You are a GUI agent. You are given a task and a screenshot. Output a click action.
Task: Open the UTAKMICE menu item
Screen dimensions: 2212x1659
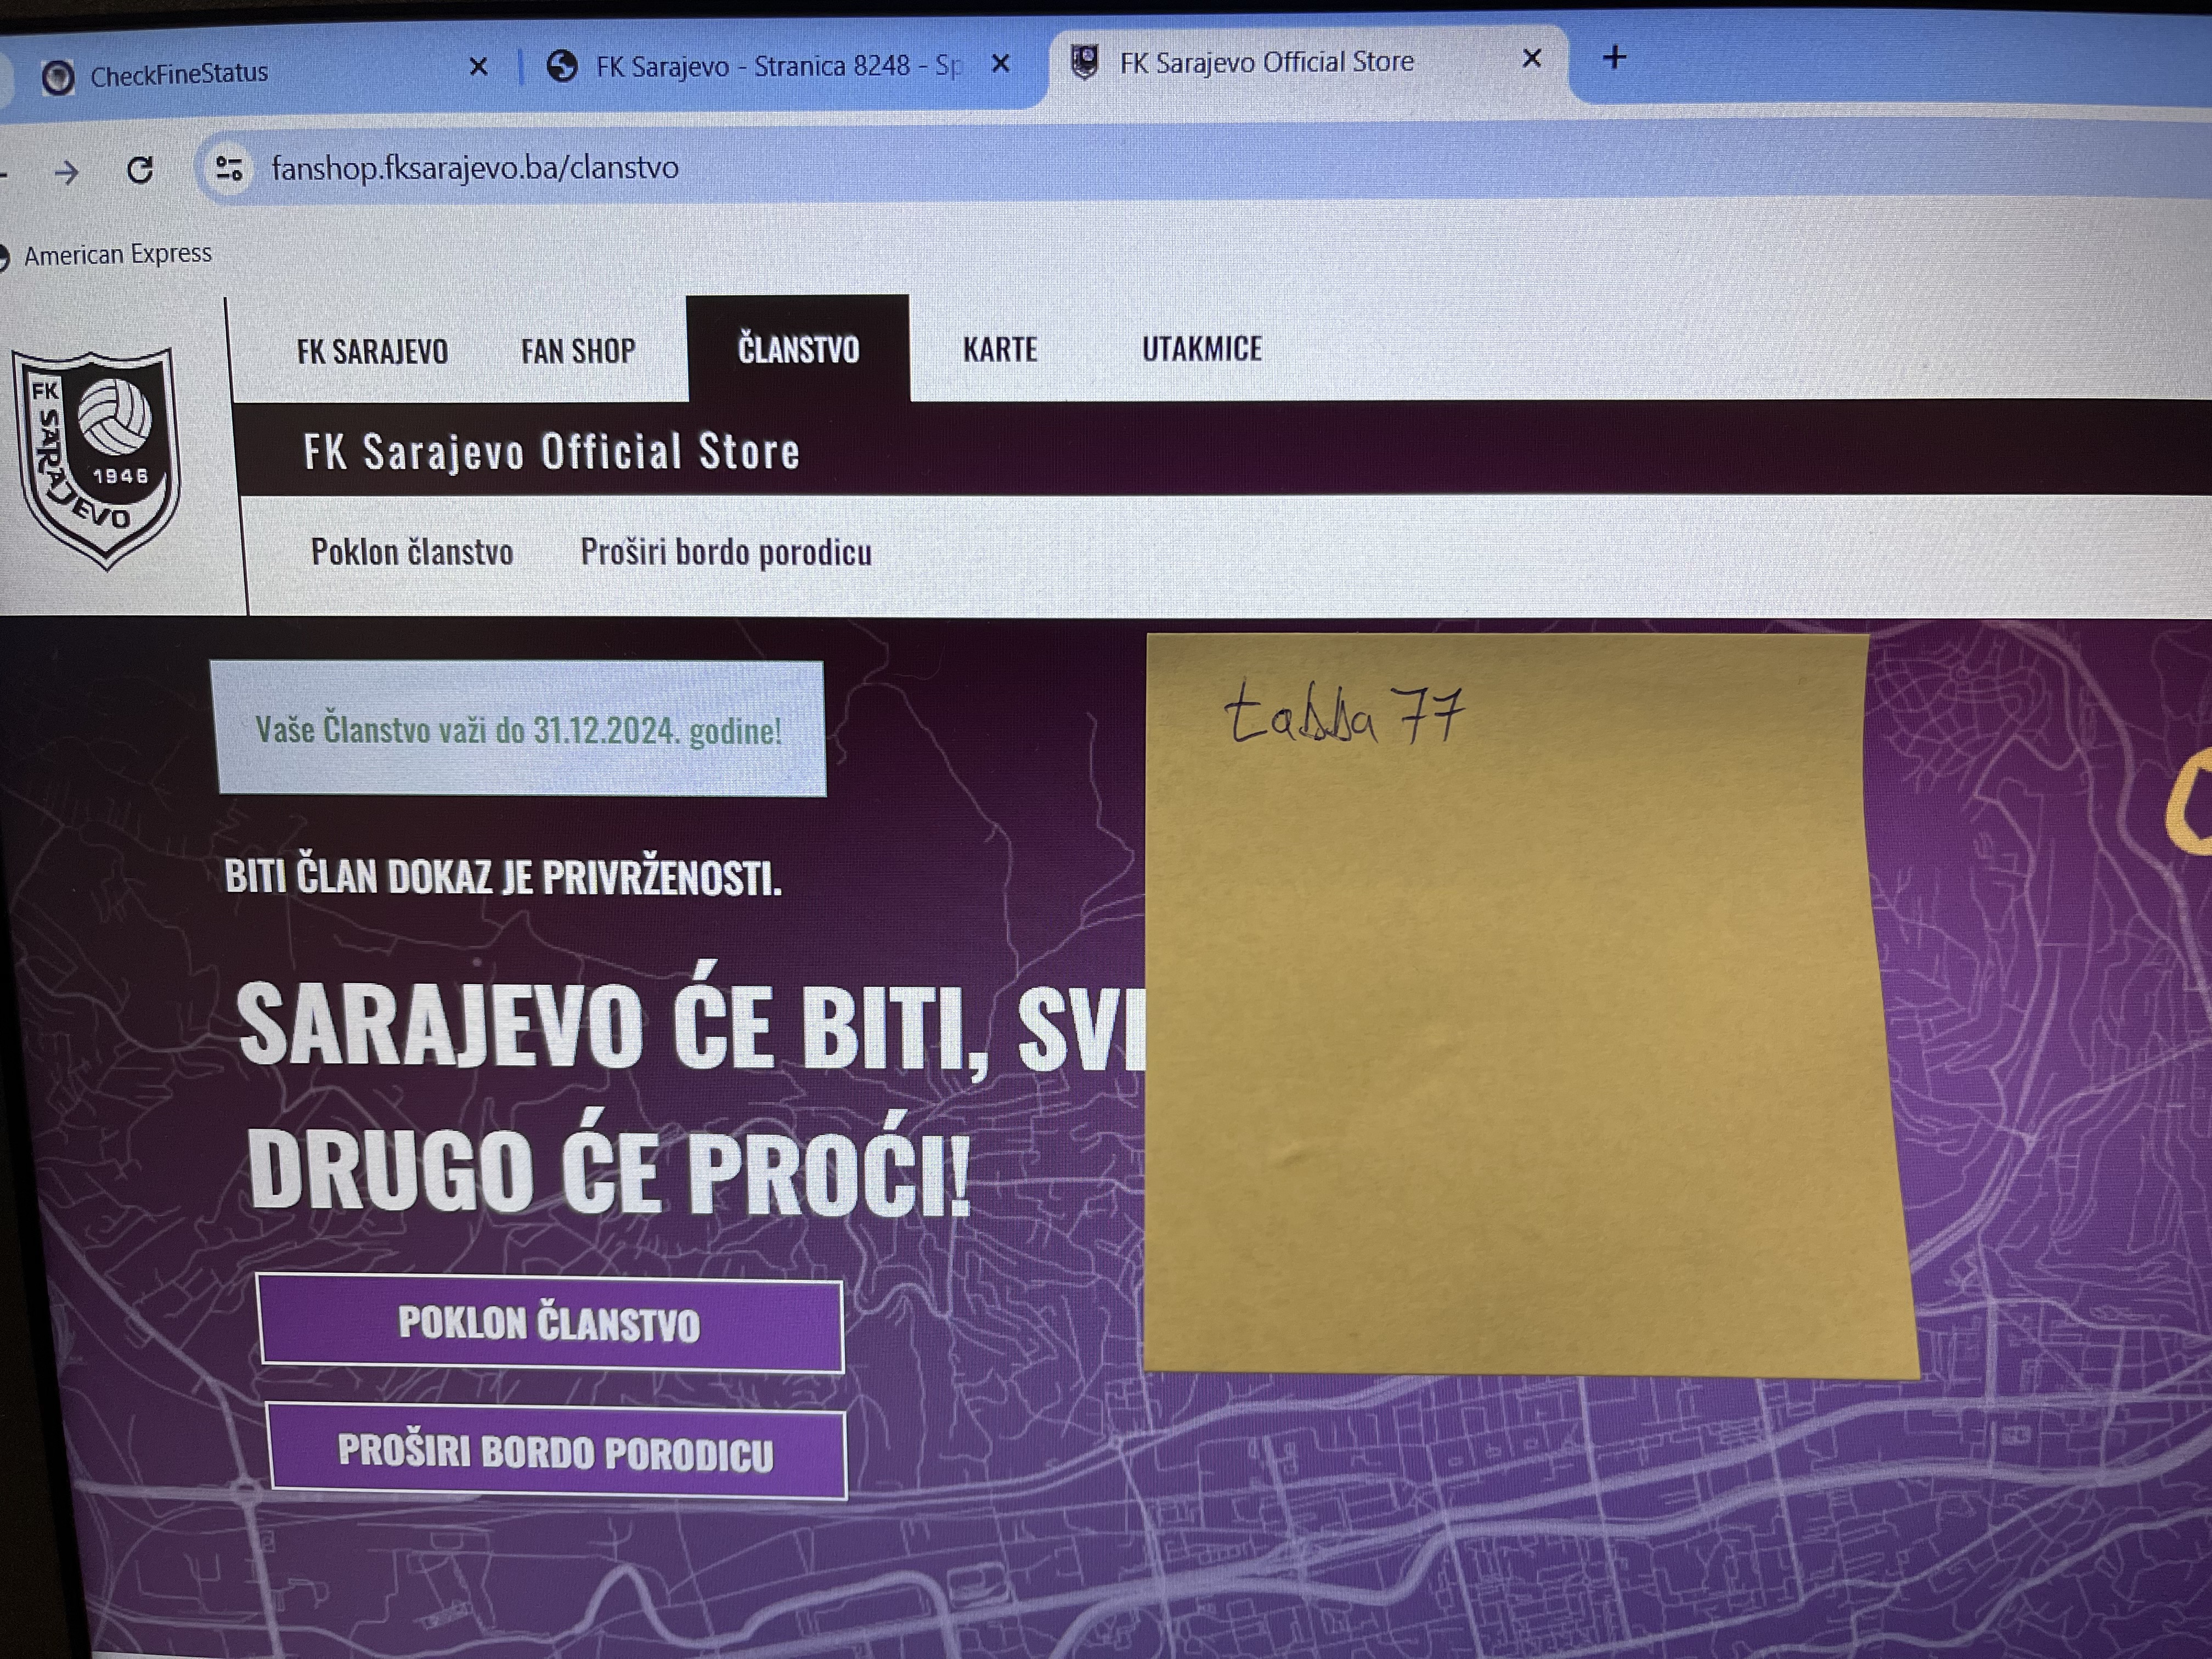click(1202, 348)
